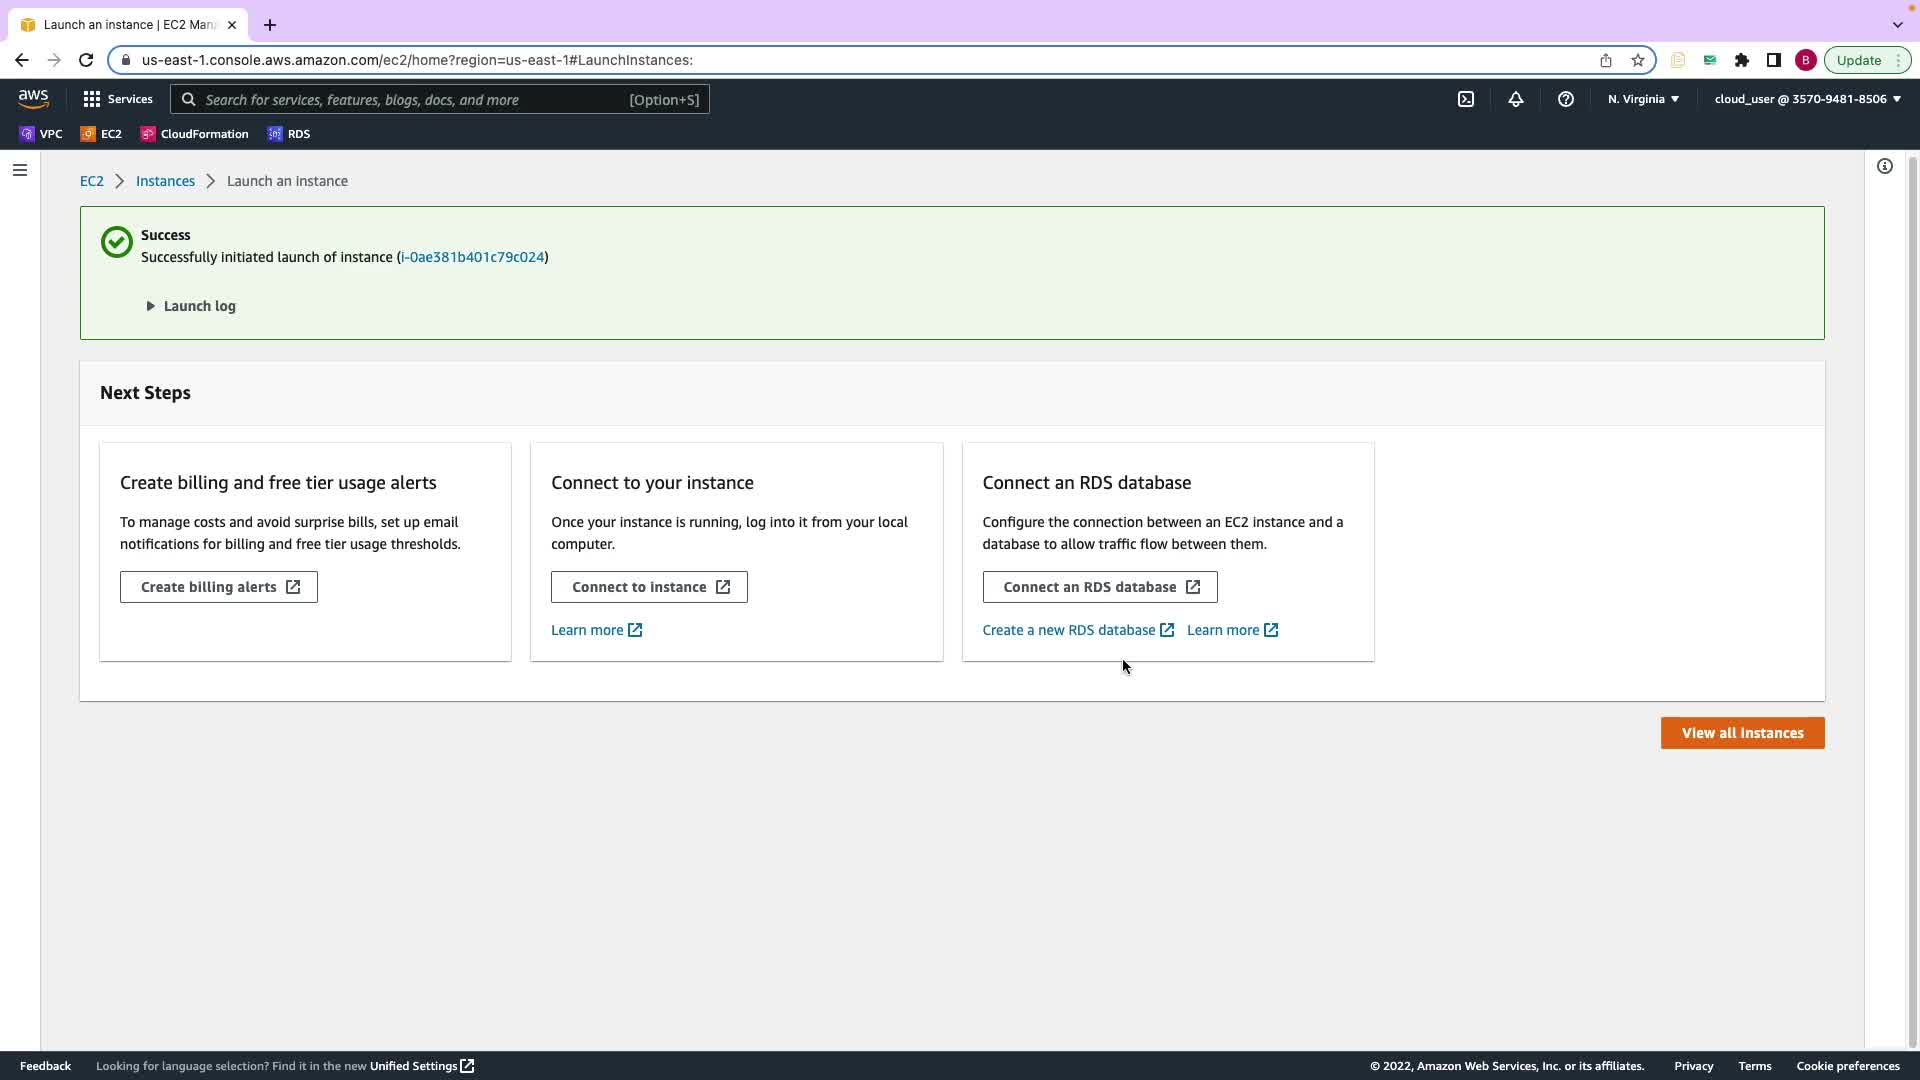Click the Connect to instance button
1920x1080 pixels.
649,587
